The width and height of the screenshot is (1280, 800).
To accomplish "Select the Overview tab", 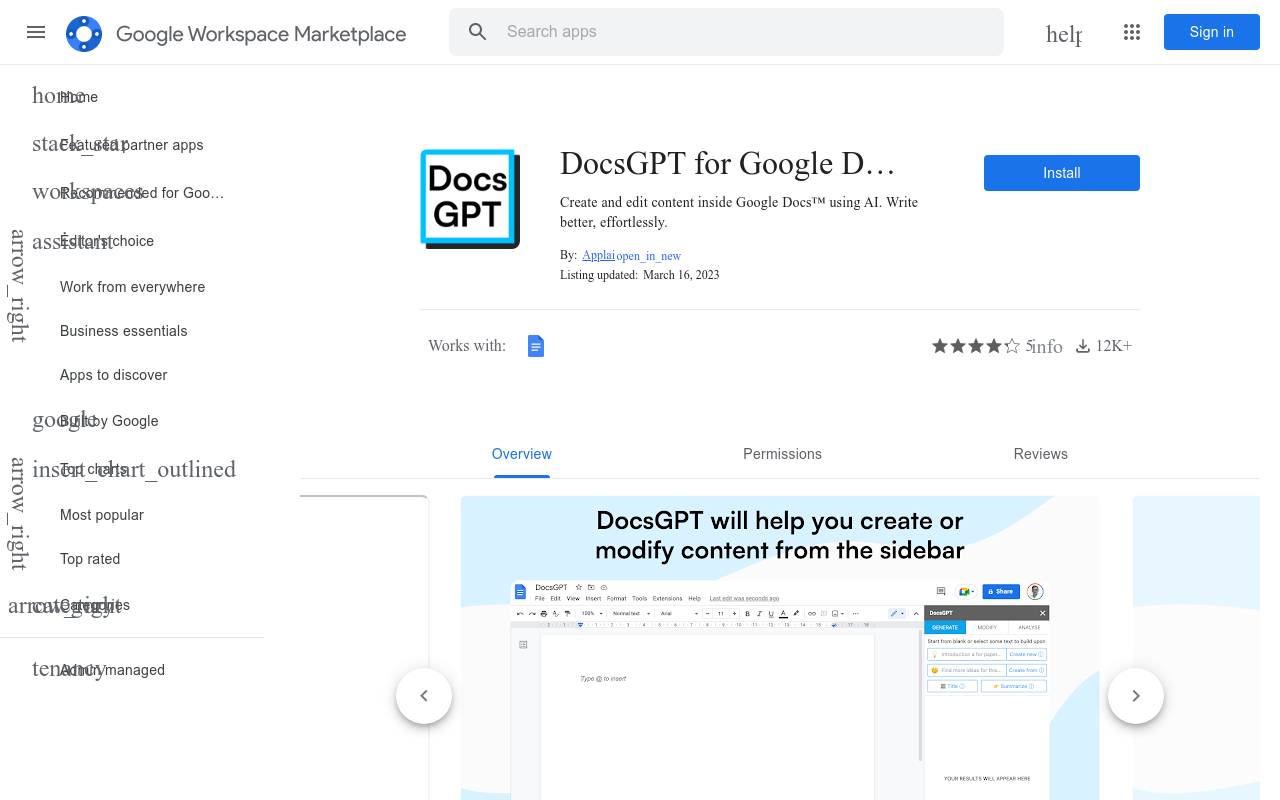I will (522, 454).
